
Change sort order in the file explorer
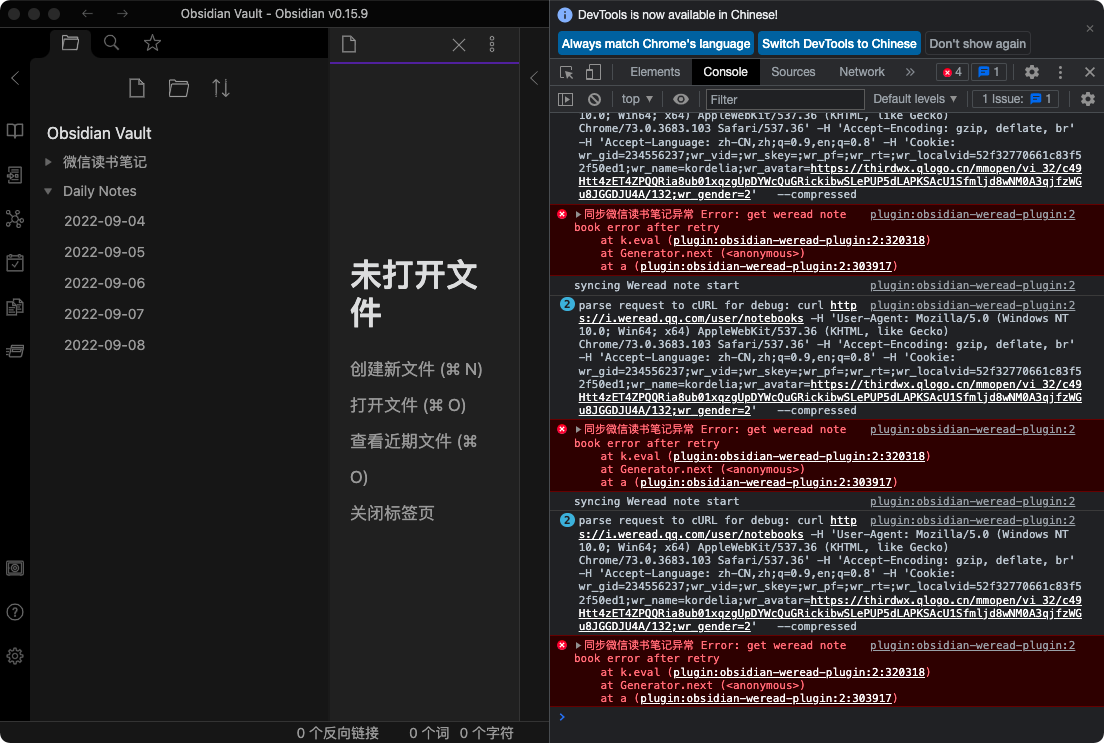[x=219, y=88]
